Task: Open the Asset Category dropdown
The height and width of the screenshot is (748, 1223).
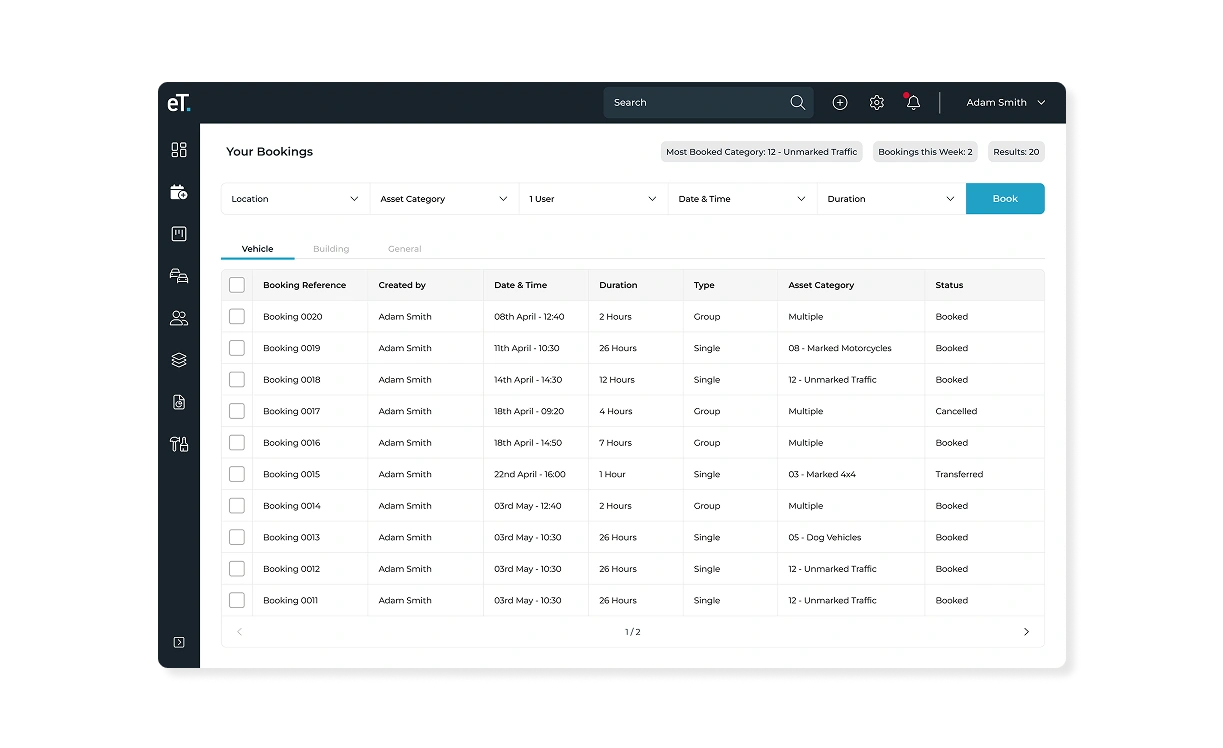Action: [444, 199]
